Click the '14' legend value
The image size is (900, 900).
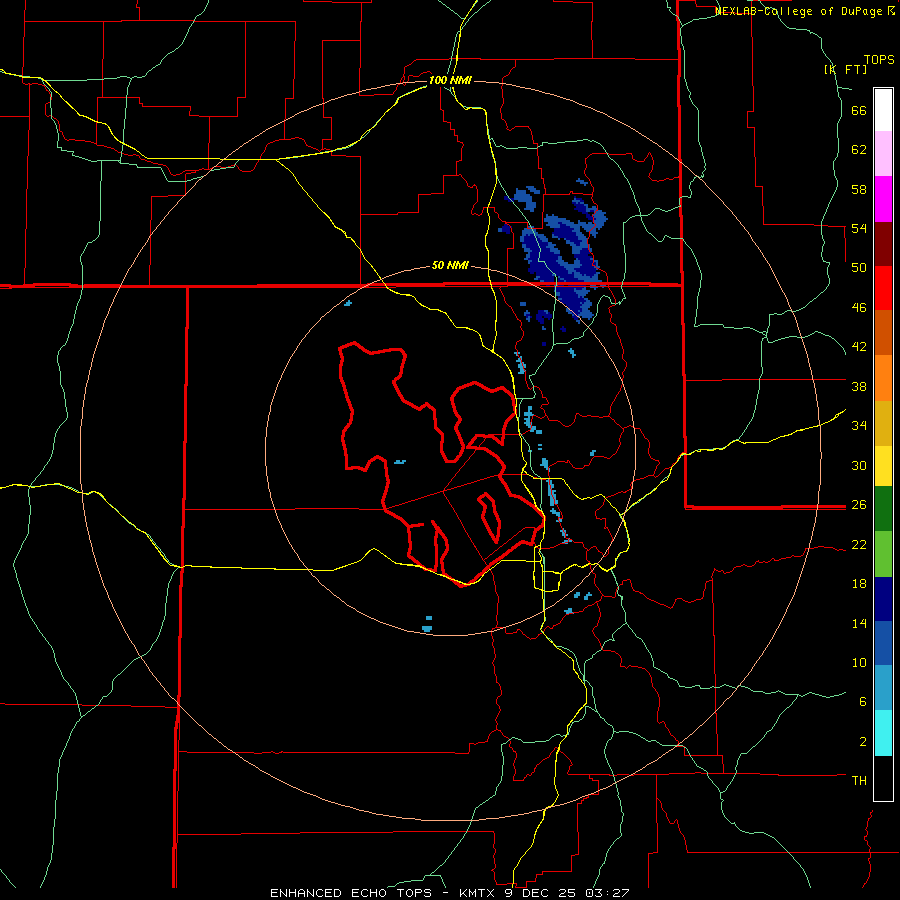[859, 623]
